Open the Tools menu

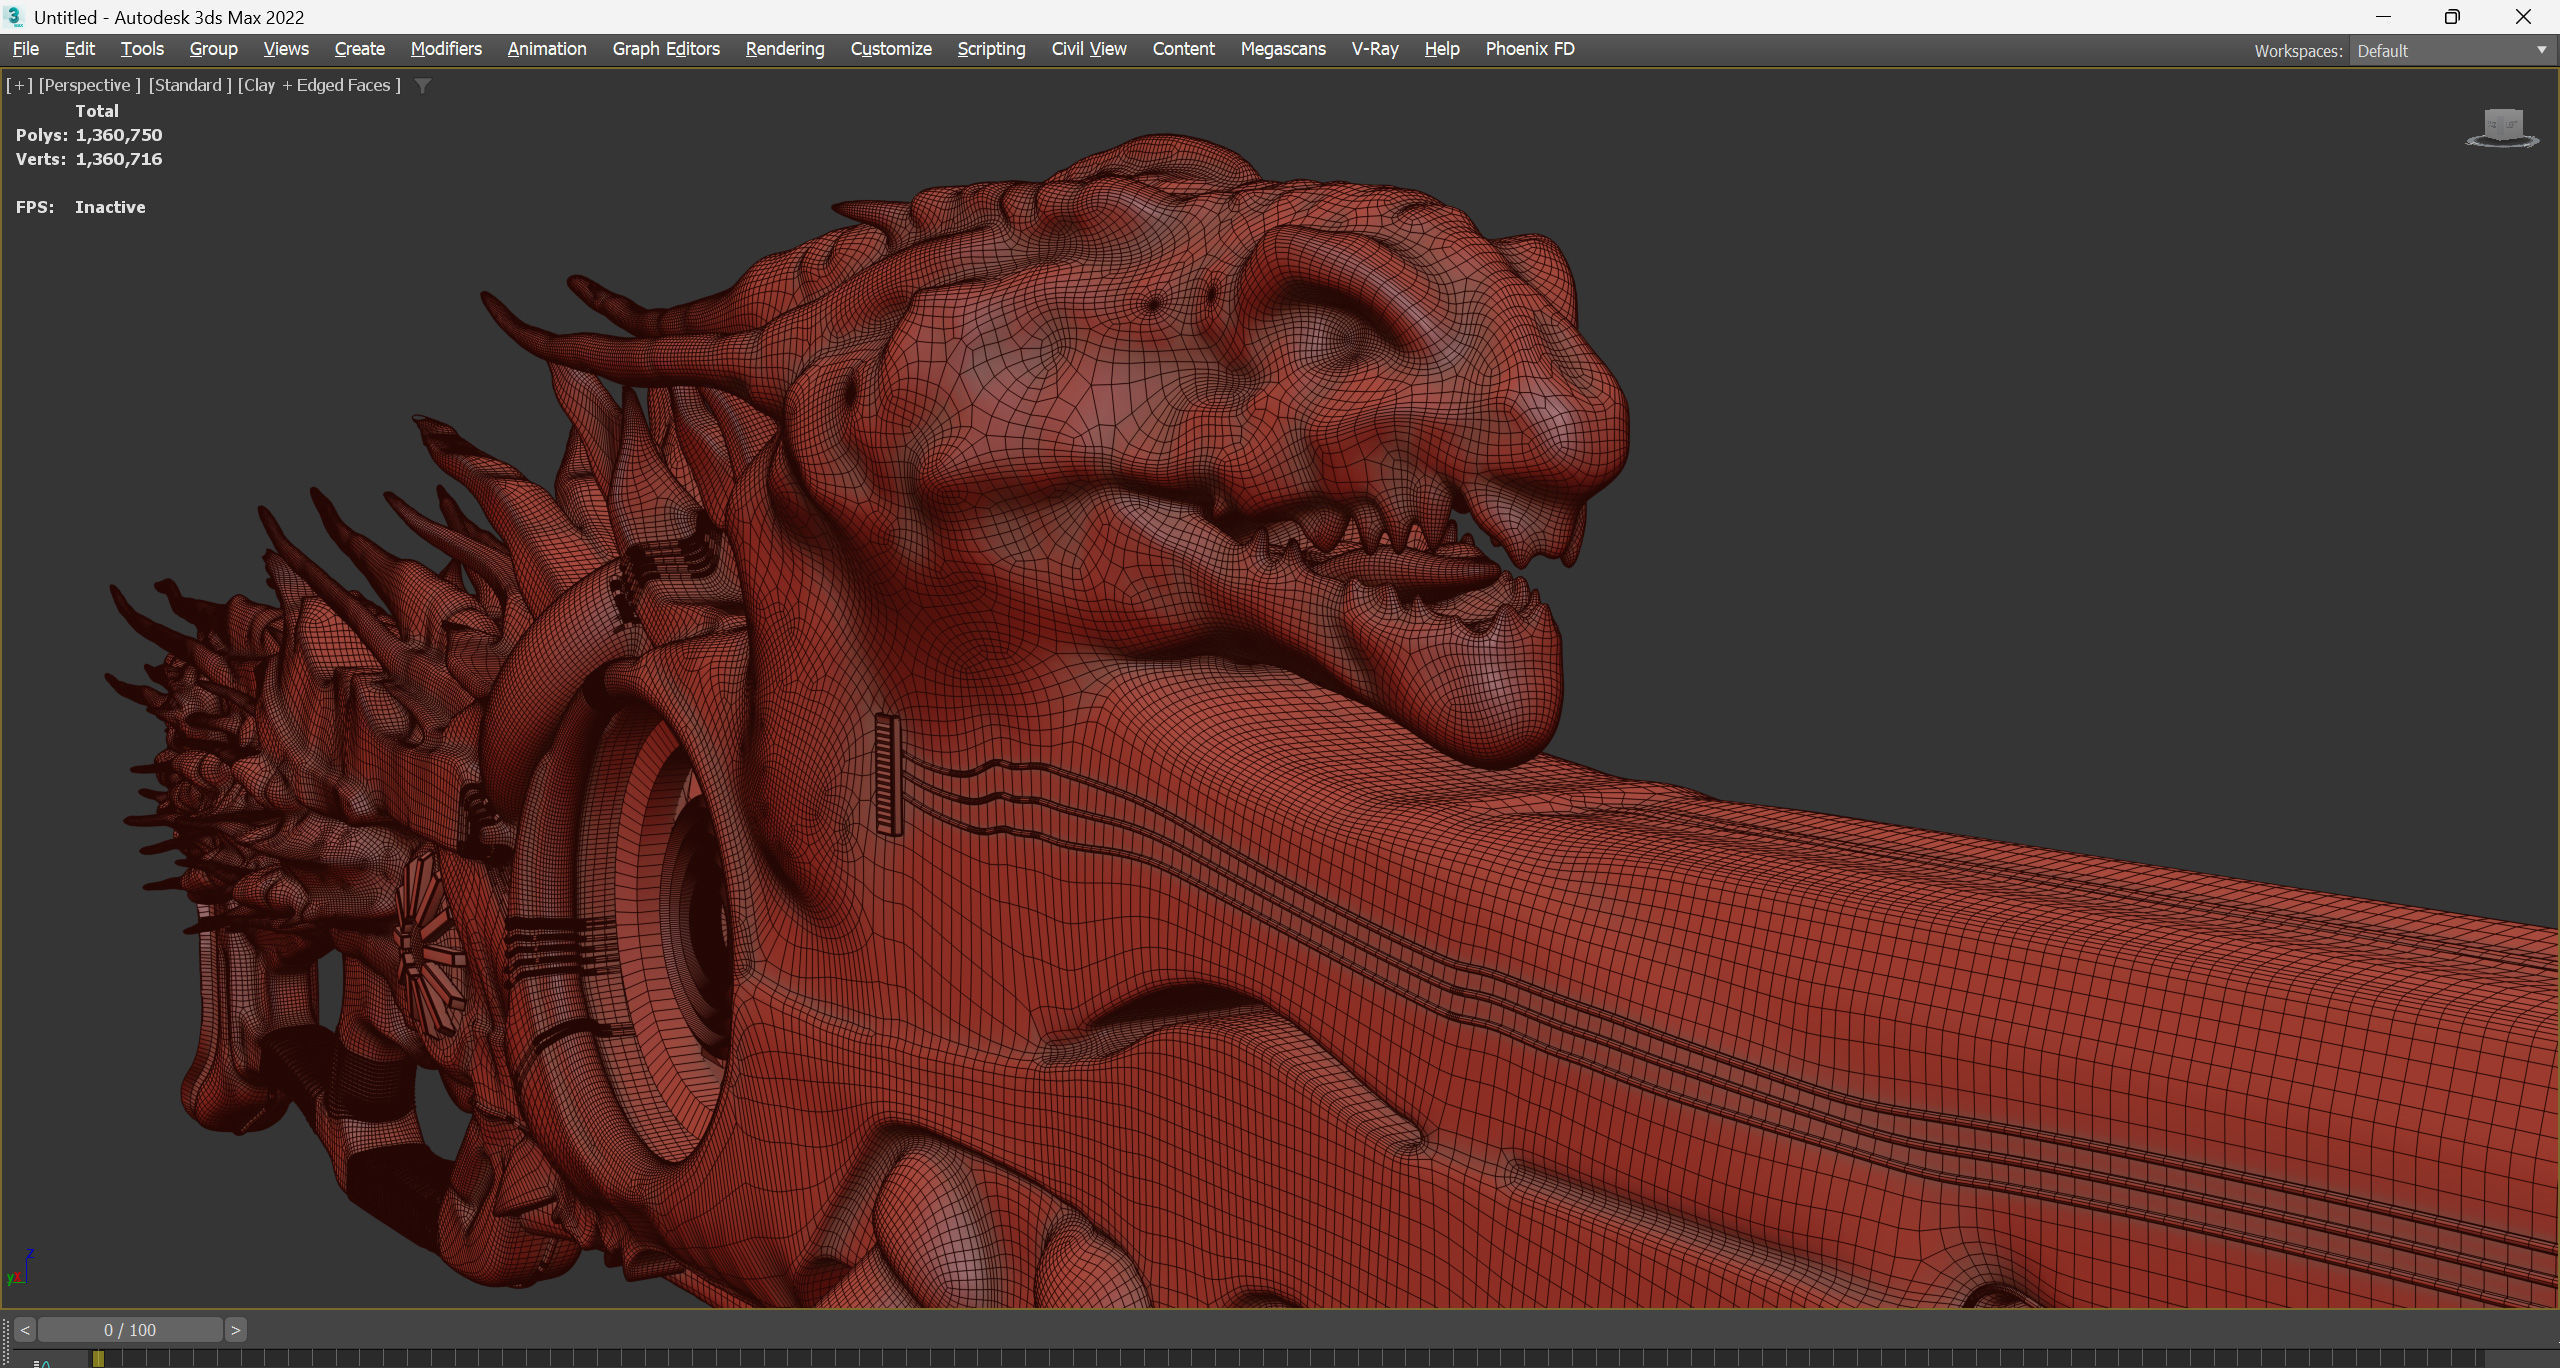142,49
